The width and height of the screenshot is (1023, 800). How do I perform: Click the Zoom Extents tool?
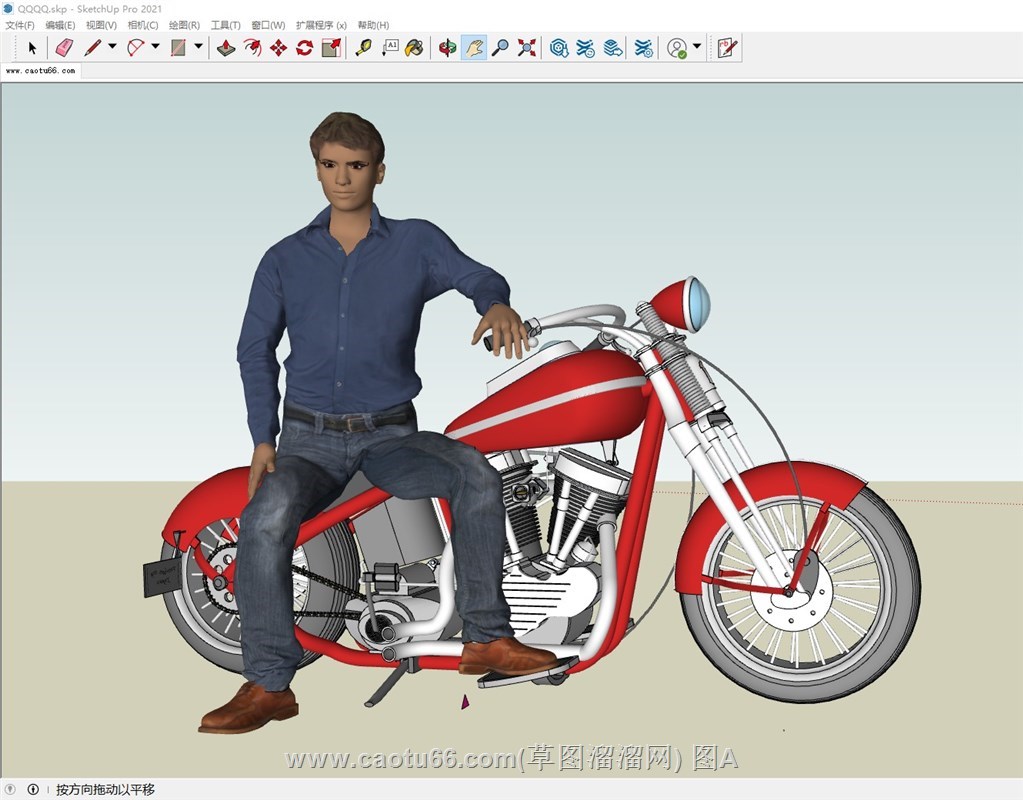(x=527, y=48)
